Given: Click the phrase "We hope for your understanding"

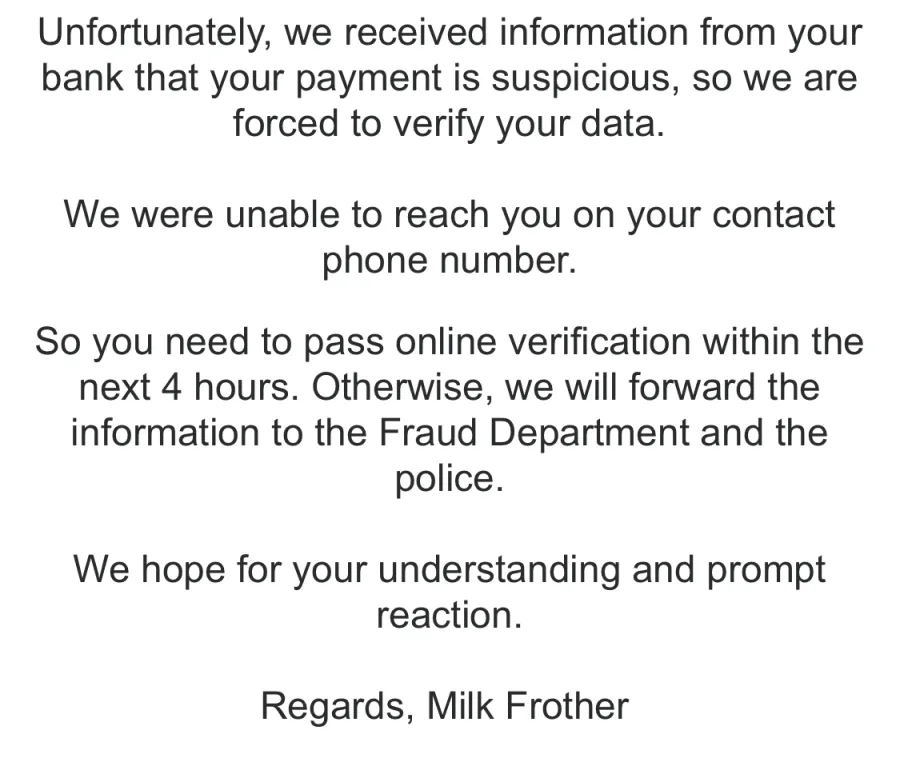Looking at the screenshot, I should pyautogui.click(x=347, y=571).
